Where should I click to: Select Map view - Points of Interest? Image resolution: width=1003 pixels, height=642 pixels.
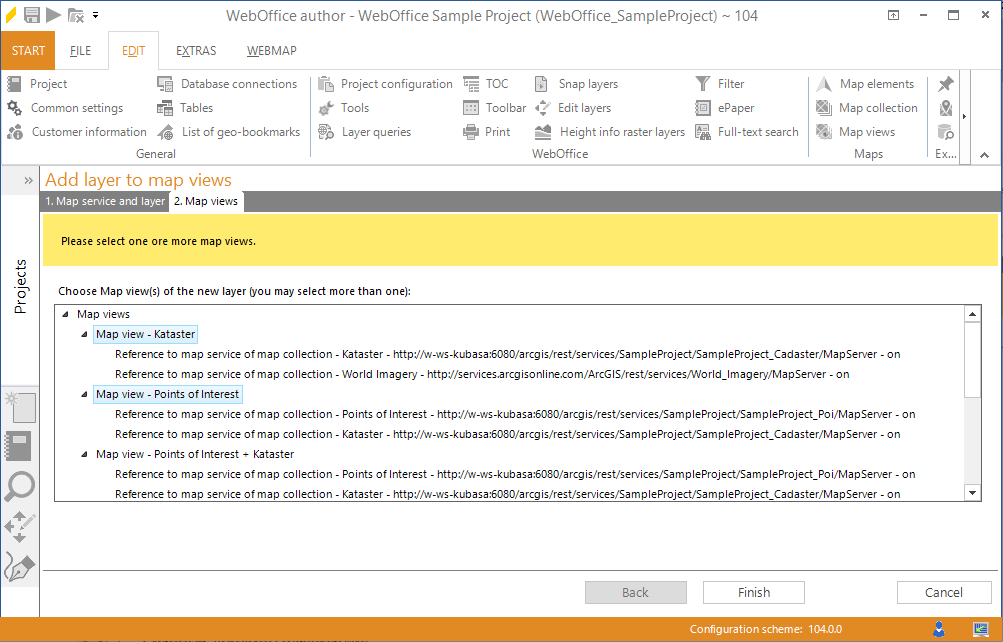[167, 394]
